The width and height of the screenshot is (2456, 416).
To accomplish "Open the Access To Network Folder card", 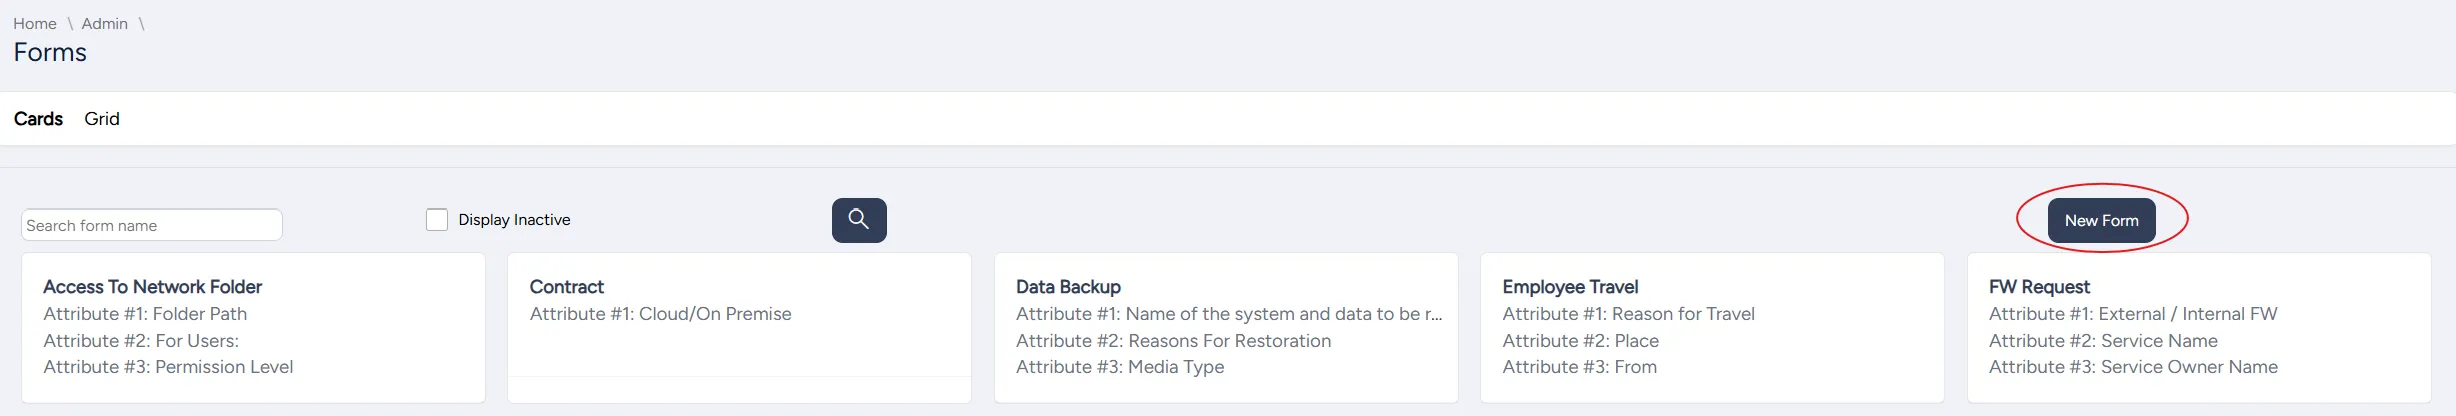I will tap(253, 328).
